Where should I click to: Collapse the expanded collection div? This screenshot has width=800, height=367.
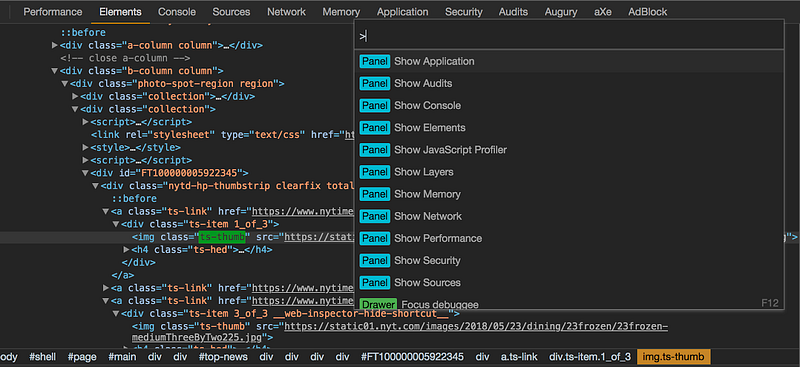(x=75, y=109)
